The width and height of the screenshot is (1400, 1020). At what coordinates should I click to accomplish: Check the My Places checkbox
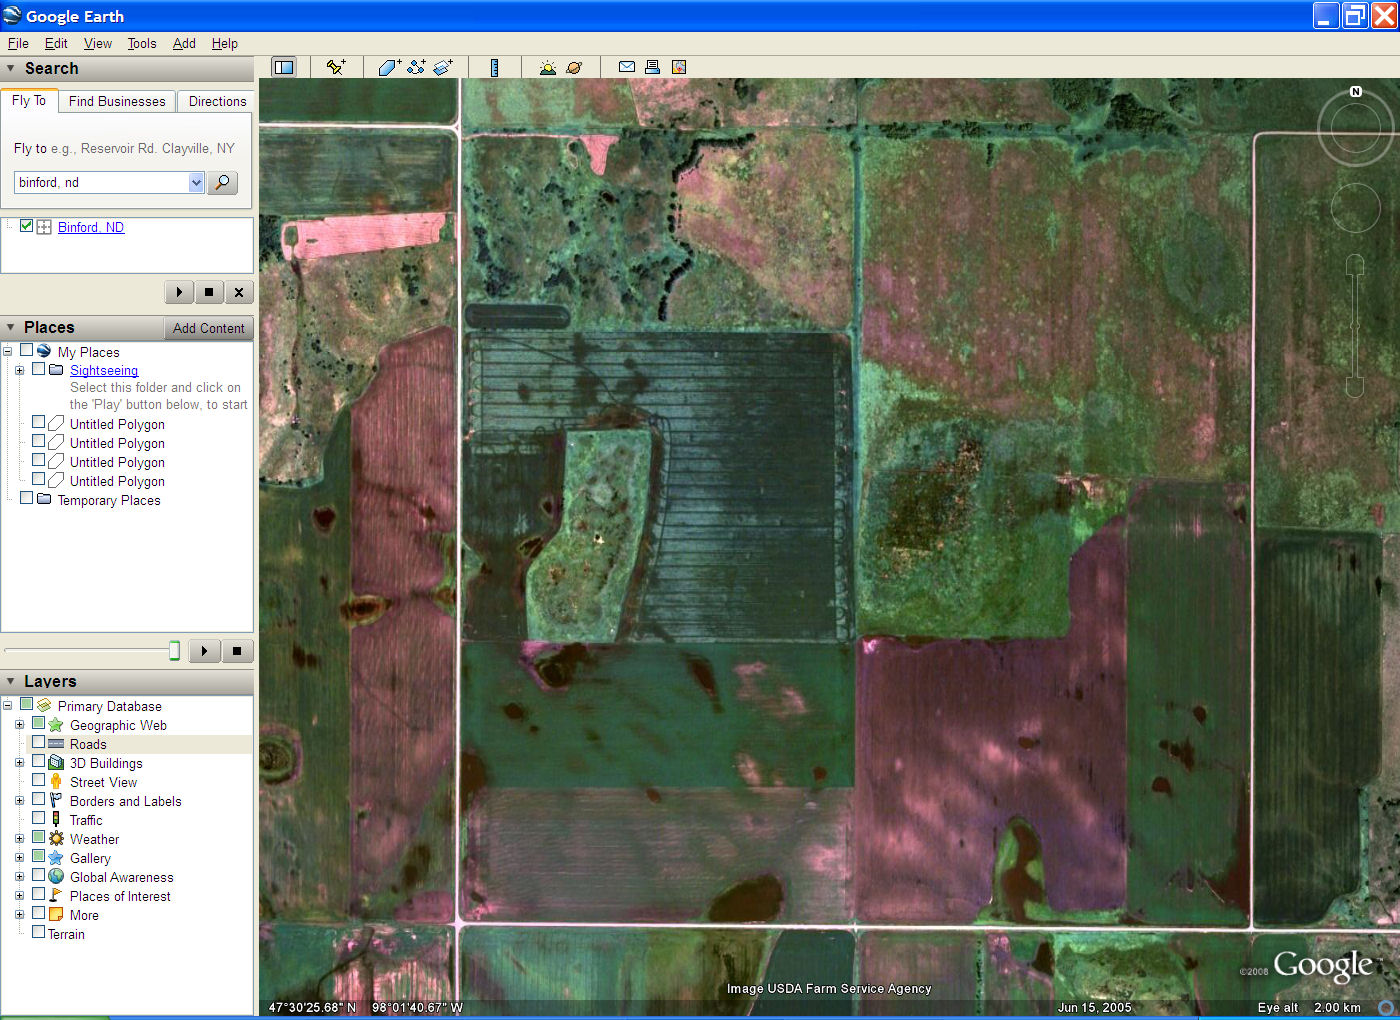pyautogui.click(x=27, y=351)
